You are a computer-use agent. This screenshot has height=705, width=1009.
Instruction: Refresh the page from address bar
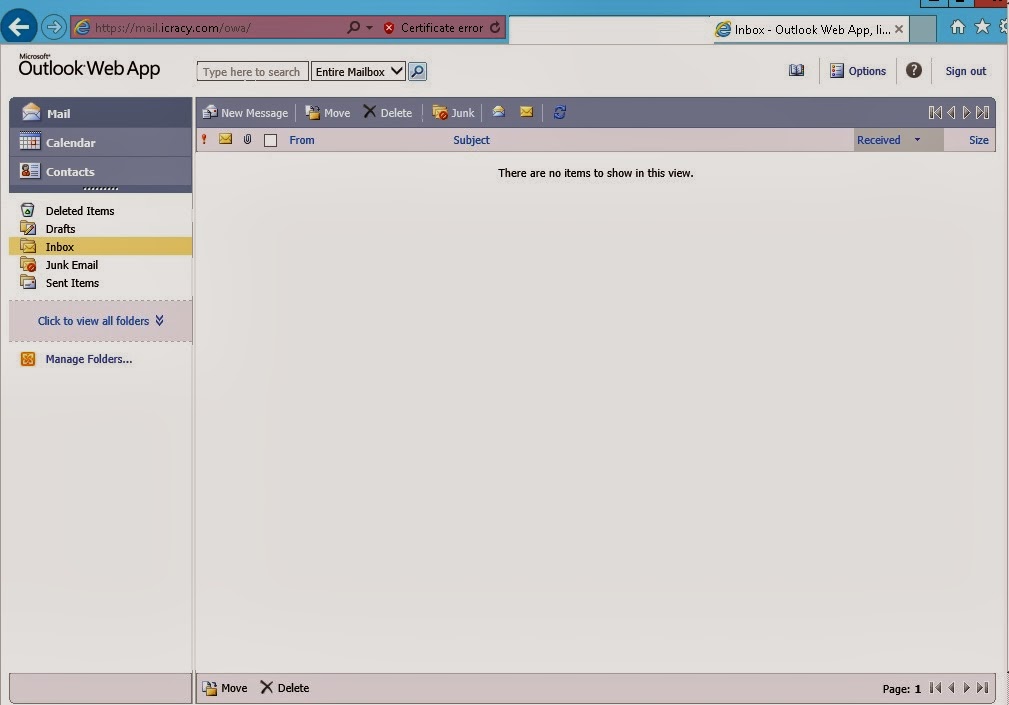[x=495, y=28]
